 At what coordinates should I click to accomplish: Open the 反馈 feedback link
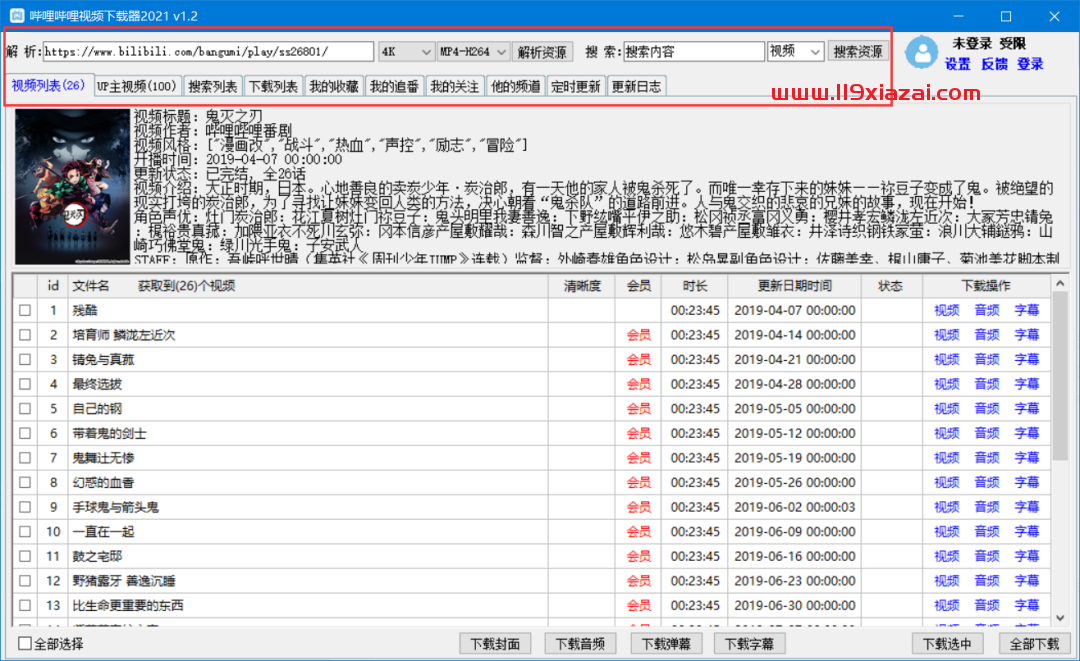click(994, 64)
